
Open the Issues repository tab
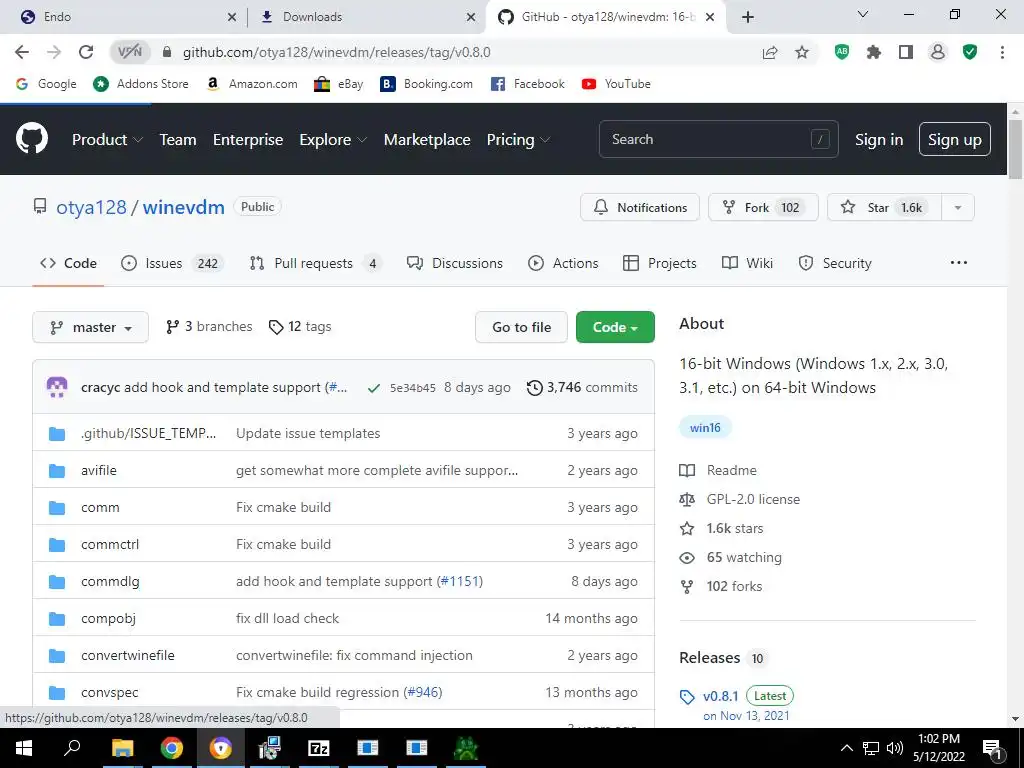click(x=173, y=263)
